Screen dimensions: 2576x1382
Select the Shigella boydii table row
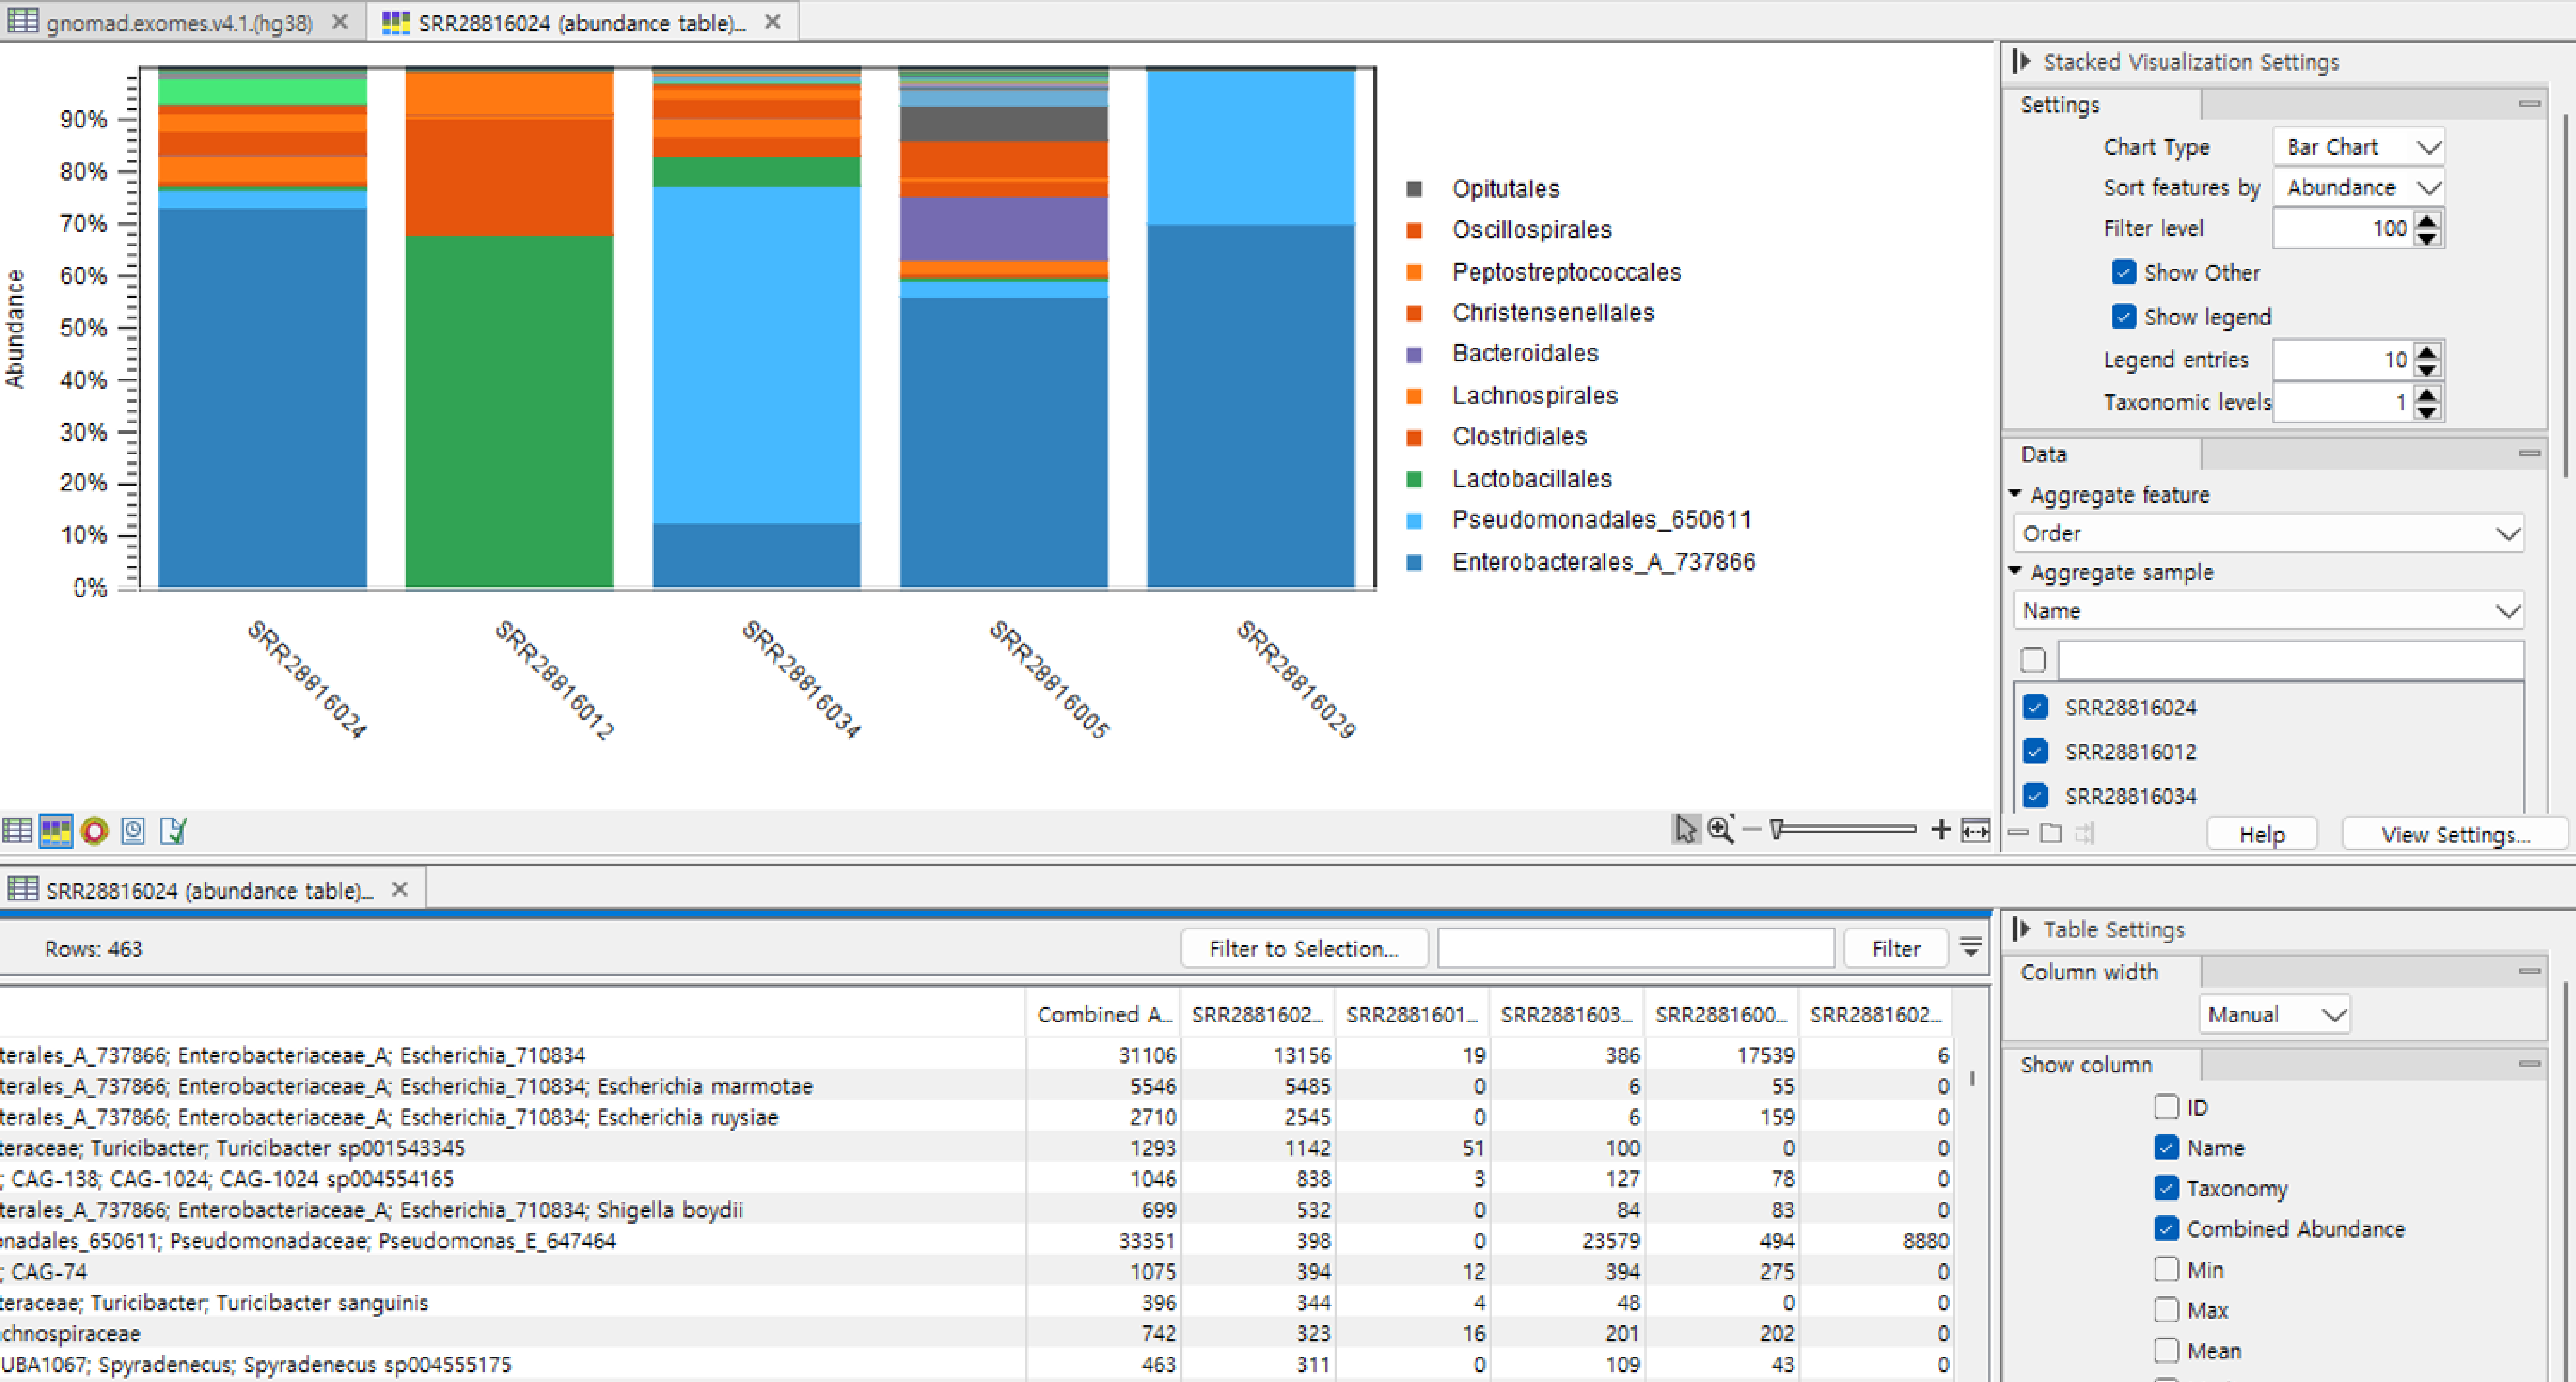click(975, 1209)
